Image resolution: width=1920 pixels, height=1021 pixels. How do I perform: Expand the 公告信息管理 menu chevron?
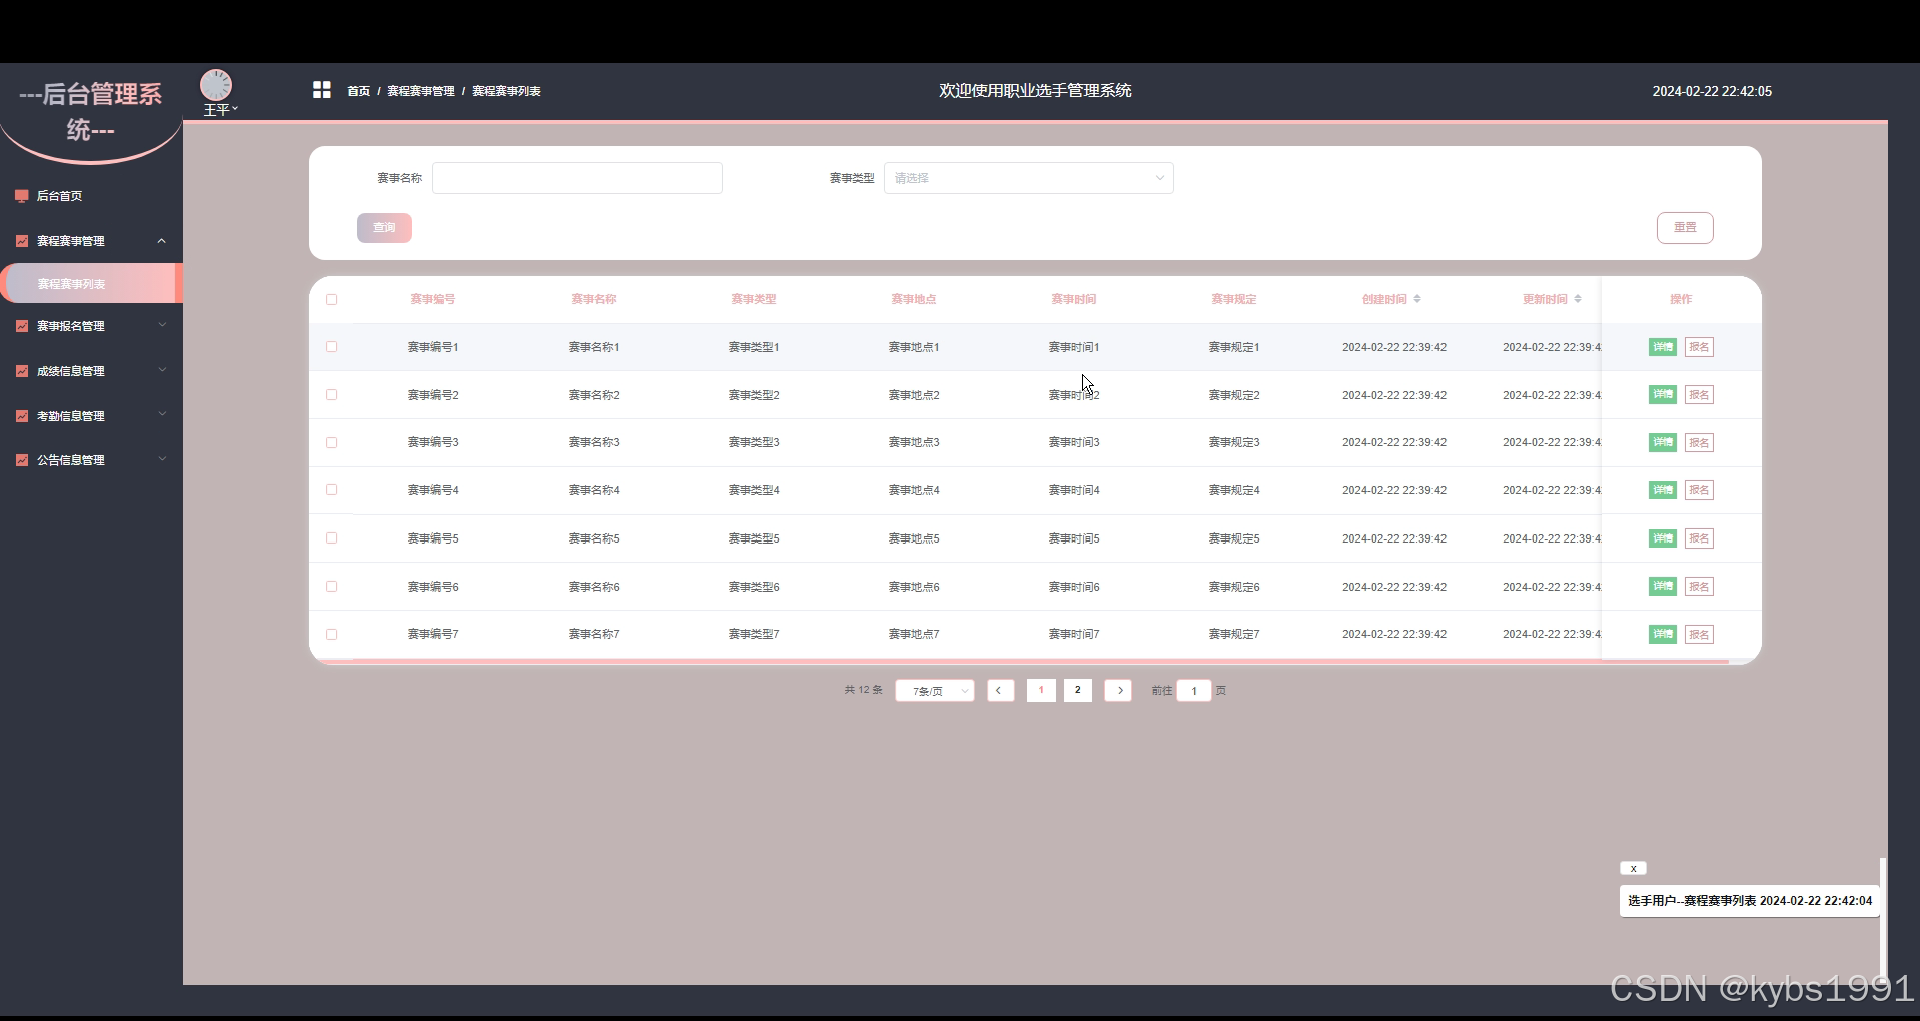(x=162, y=459)
